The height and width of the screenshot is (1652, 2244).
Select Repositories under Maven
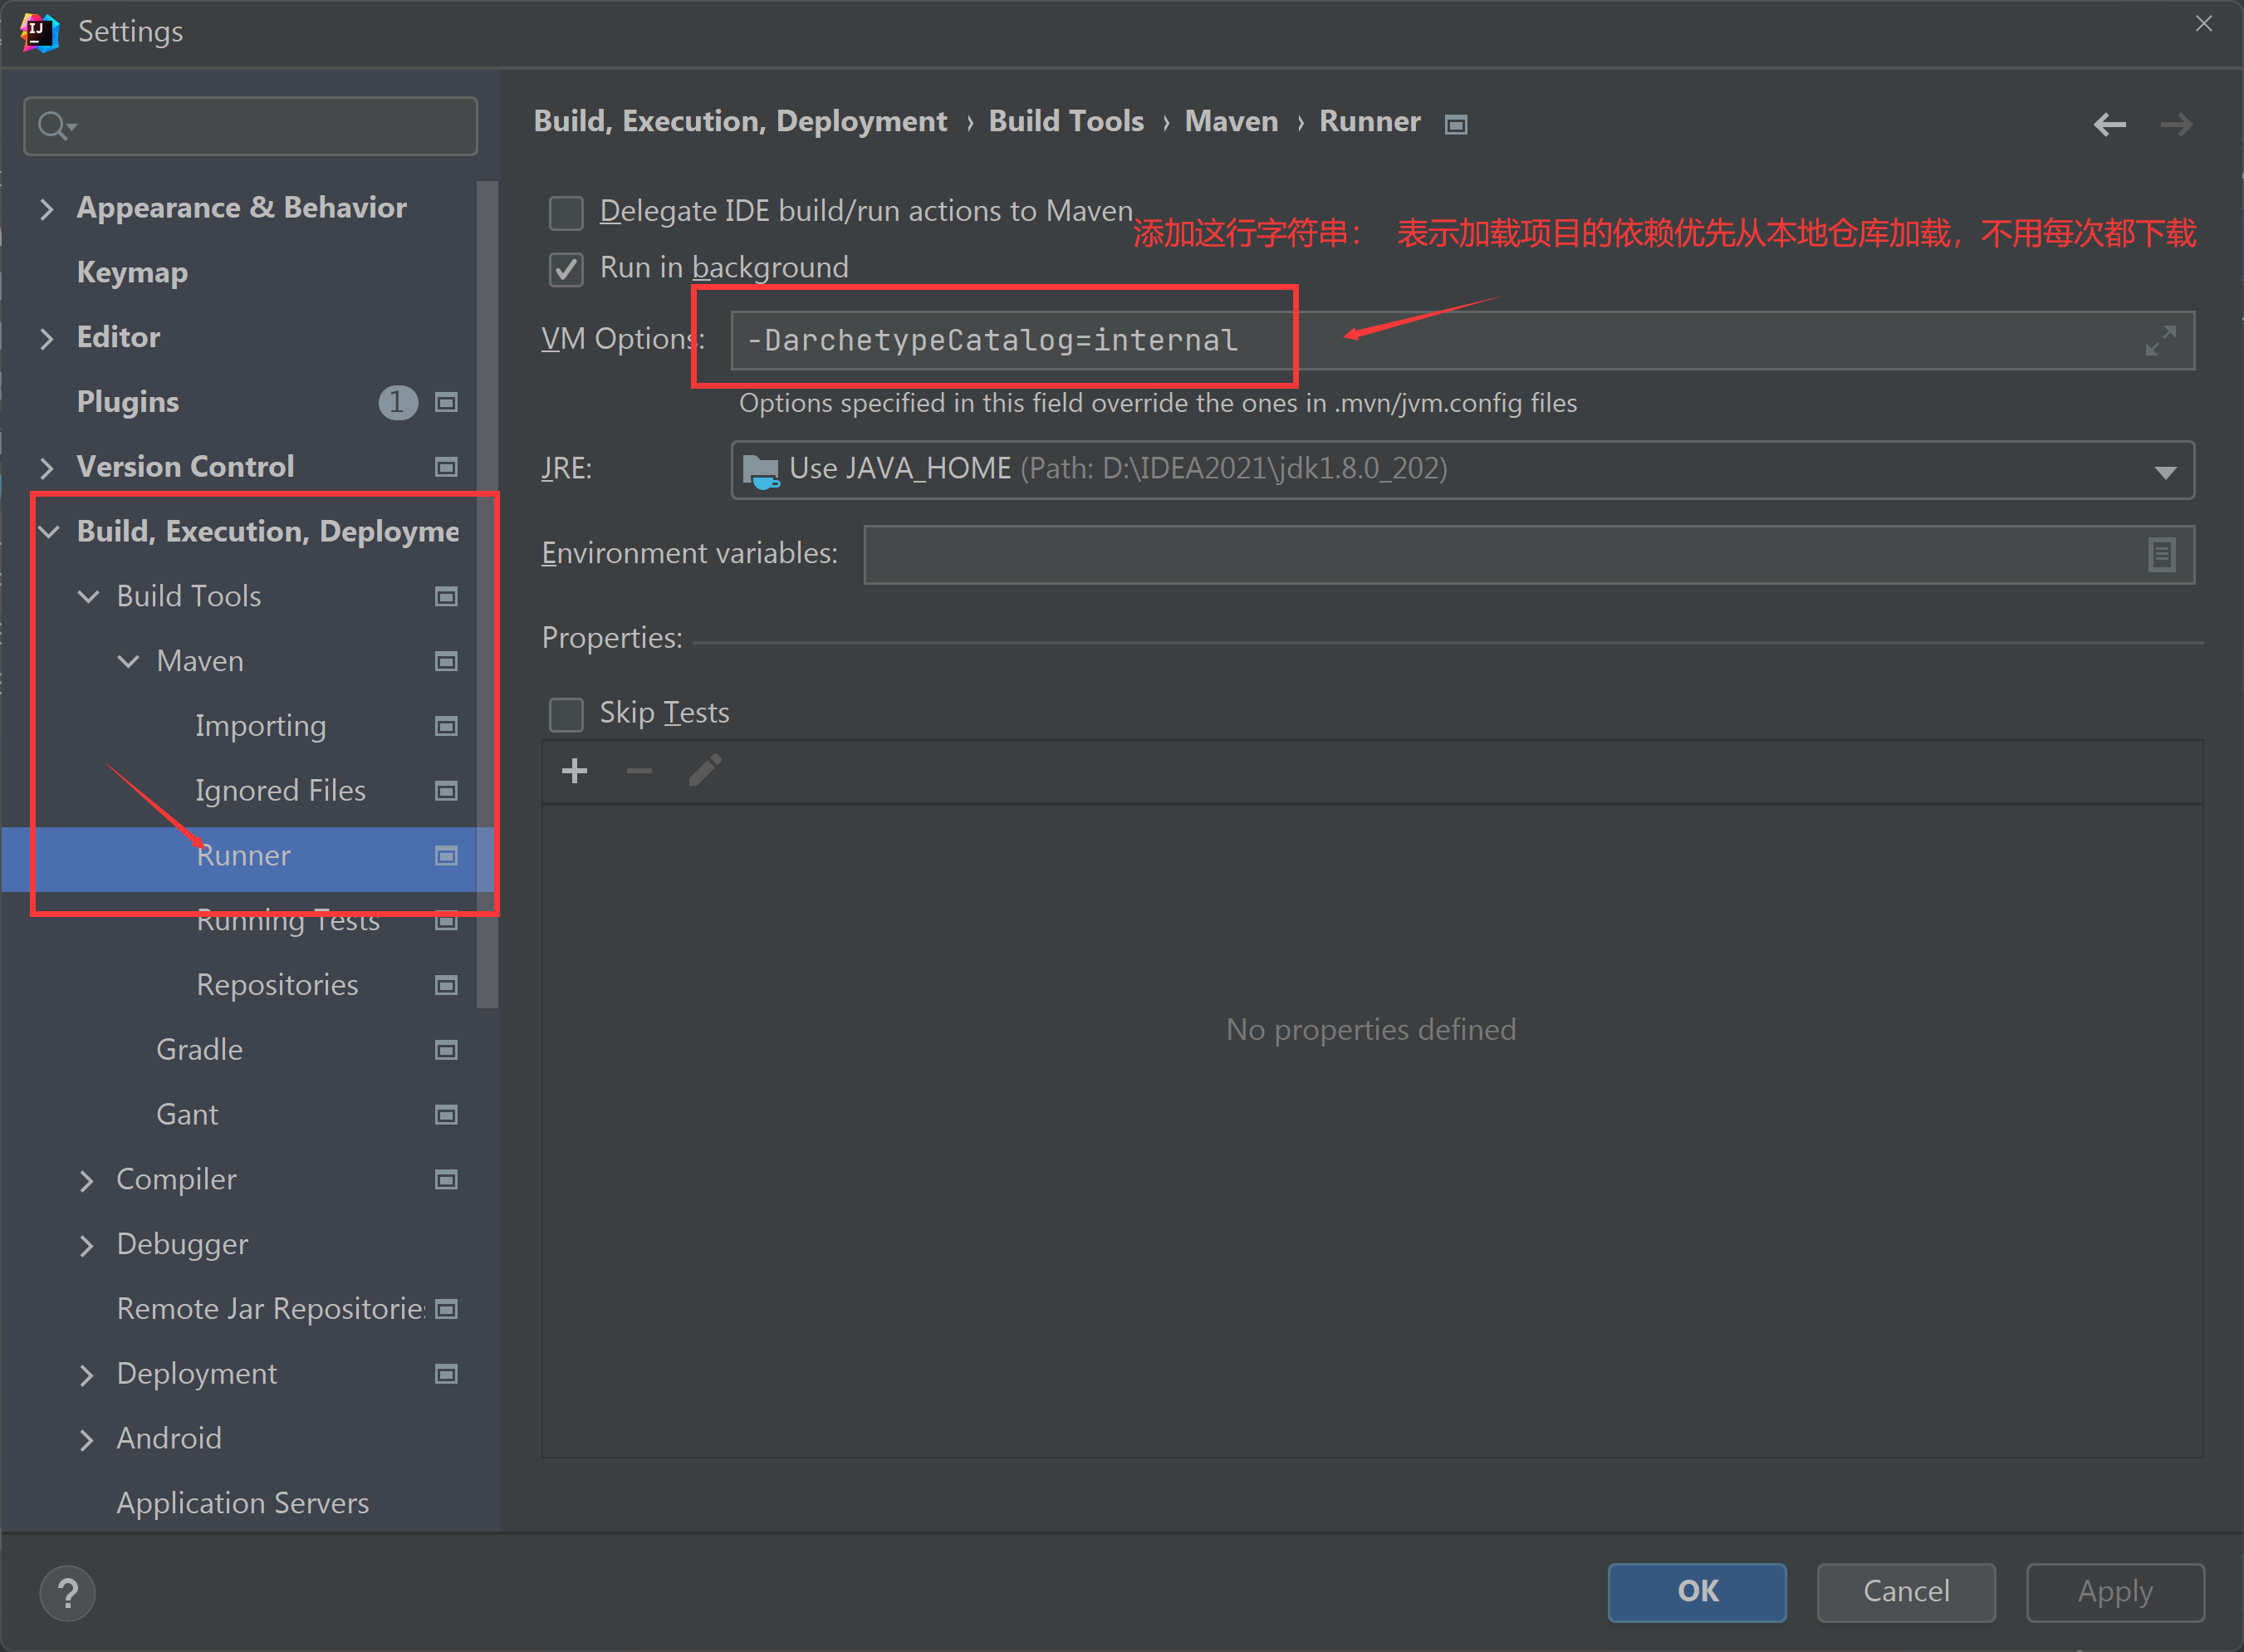pos(277,985)
